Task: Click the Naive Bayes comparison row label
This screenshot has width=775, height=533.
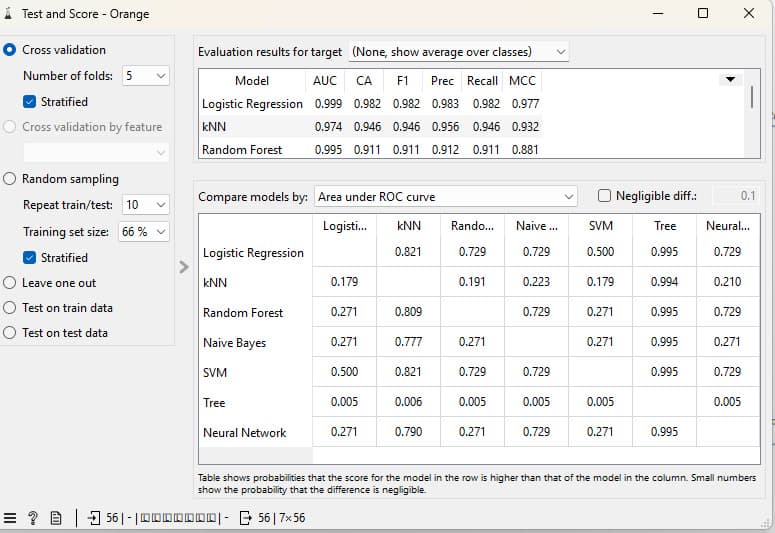Action: [x=234, y=343]
